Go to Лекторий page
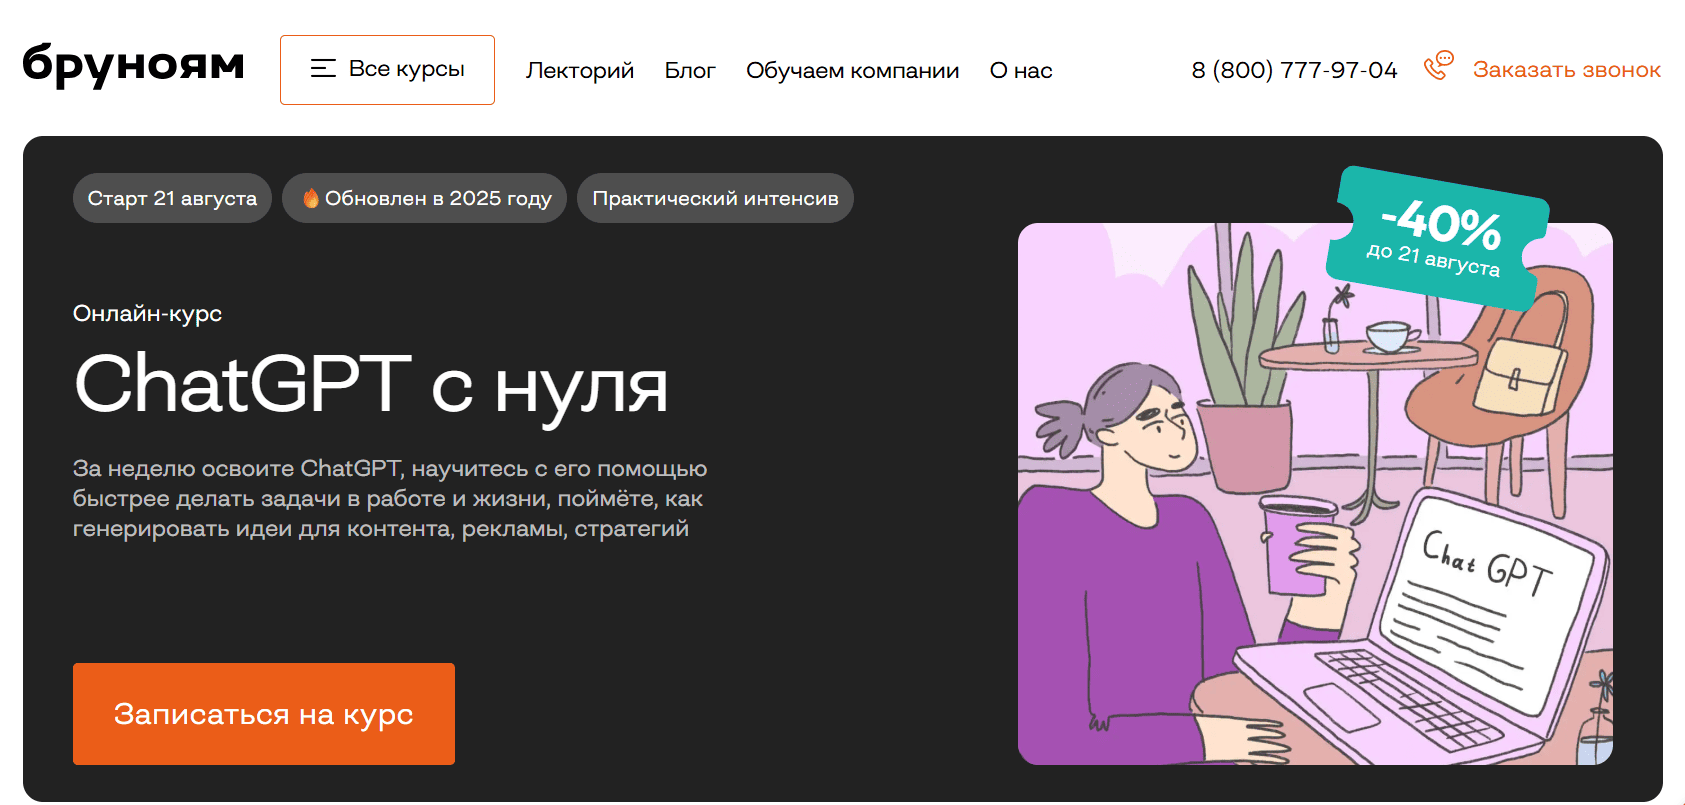1685x805 pixels. 580,71
